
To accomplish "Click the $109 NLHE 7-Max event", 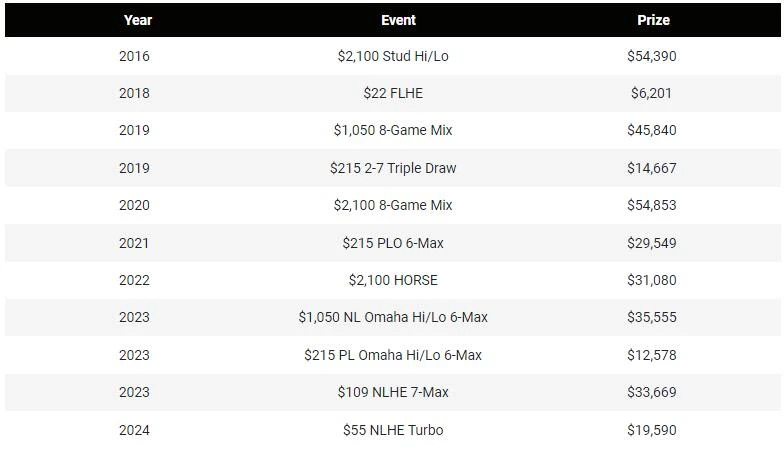I will click(393, 392).
